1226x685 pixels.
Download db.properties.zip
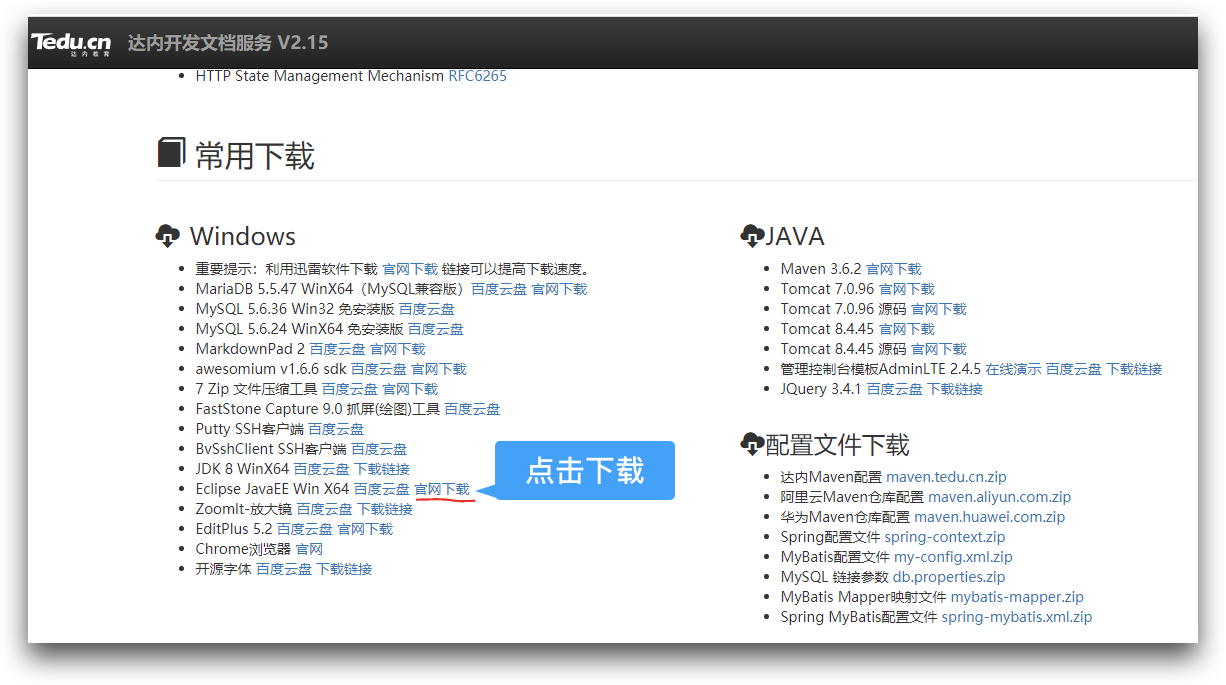click(949, 577)
